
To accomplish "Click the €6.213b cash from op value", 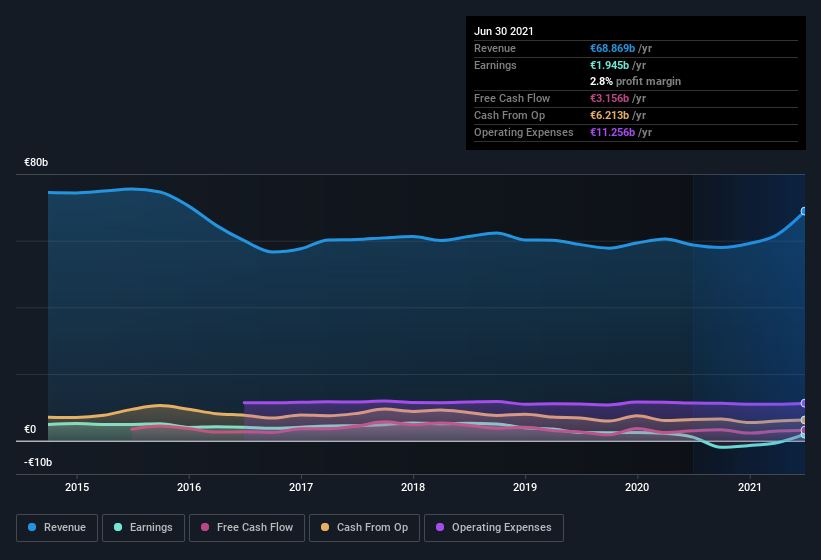I will 609,115.
